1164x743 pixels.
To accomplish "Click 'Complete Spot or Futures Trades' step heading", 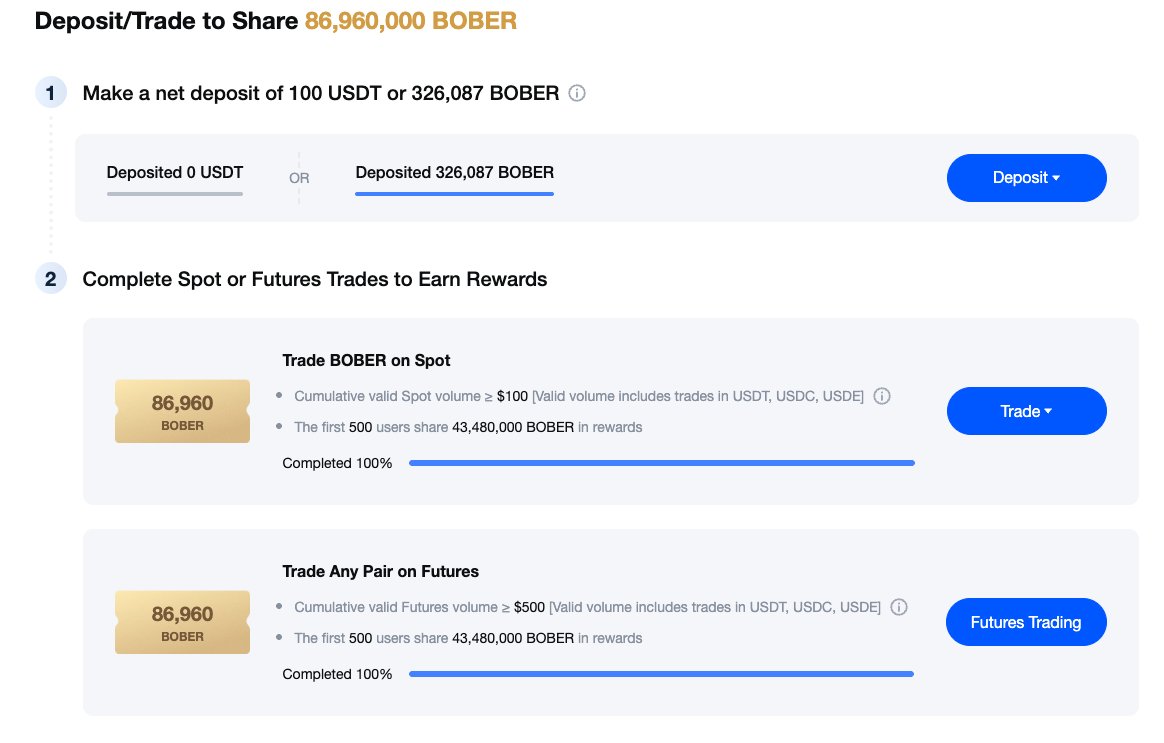I will [315, 280].
